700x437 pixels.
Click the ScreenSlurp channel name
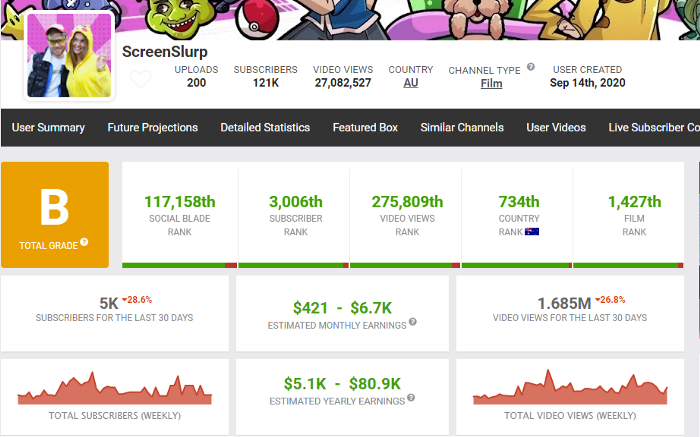(x=166, y=50)
